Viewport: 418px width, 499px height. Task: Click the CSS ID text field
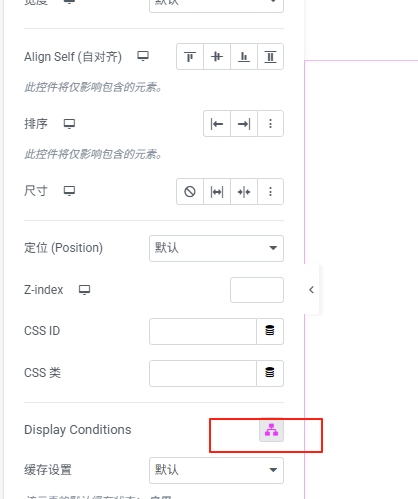pos(203,331)
